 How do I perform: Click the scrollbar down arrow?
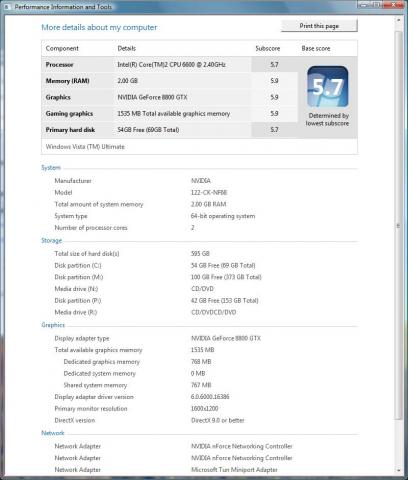click(x=398, y=470)
